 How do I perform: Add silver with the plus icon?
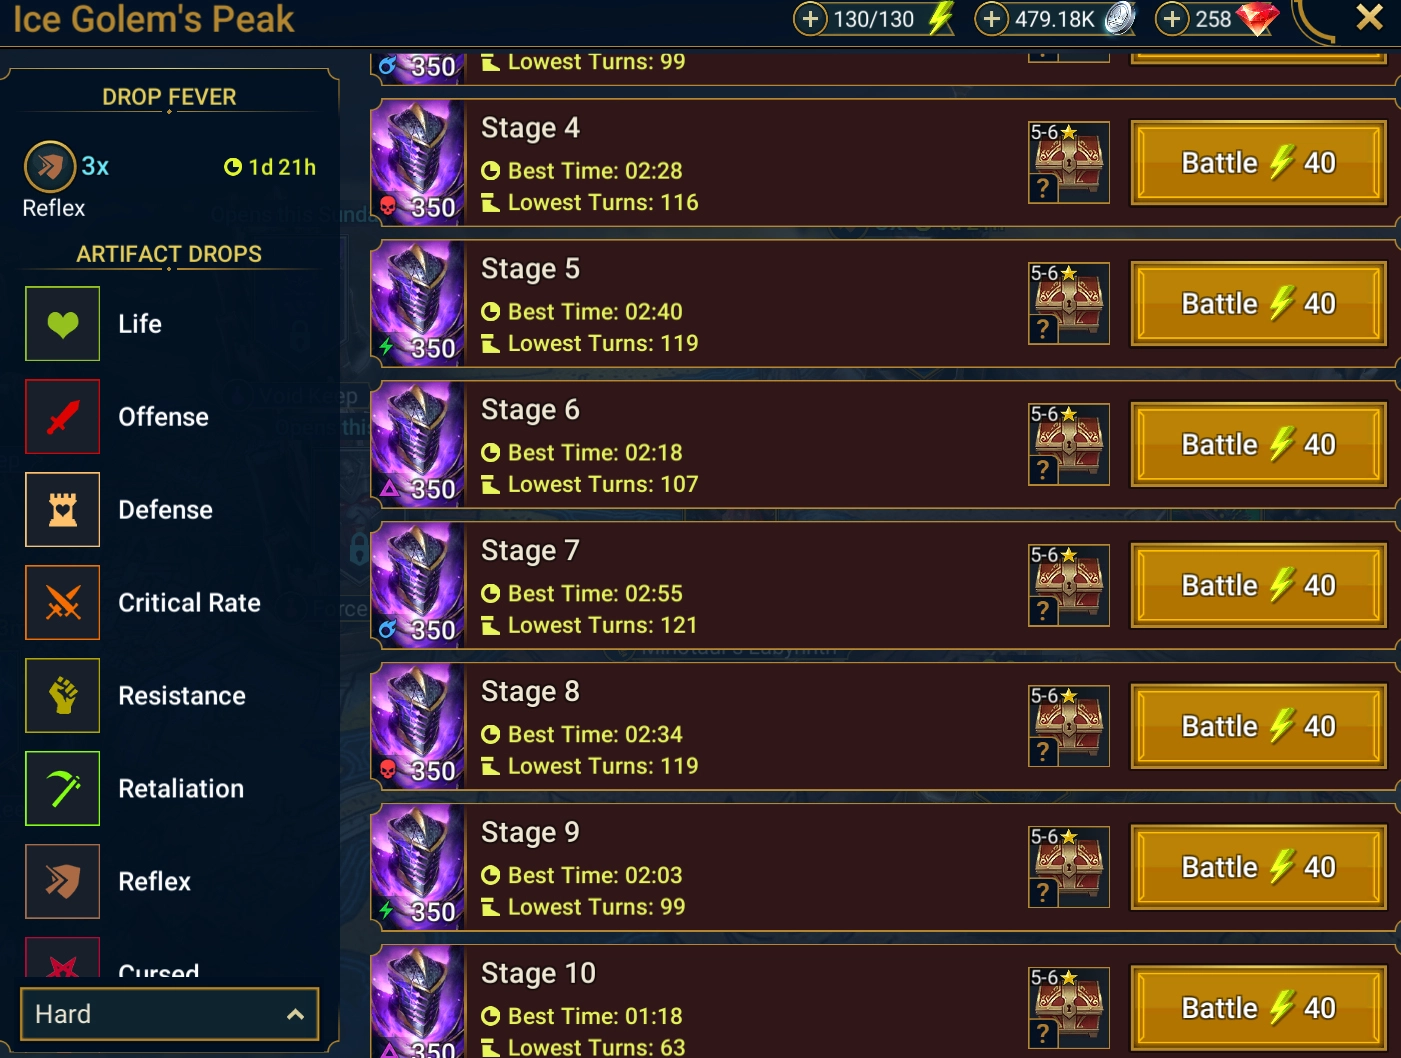[x=991, y=19]
